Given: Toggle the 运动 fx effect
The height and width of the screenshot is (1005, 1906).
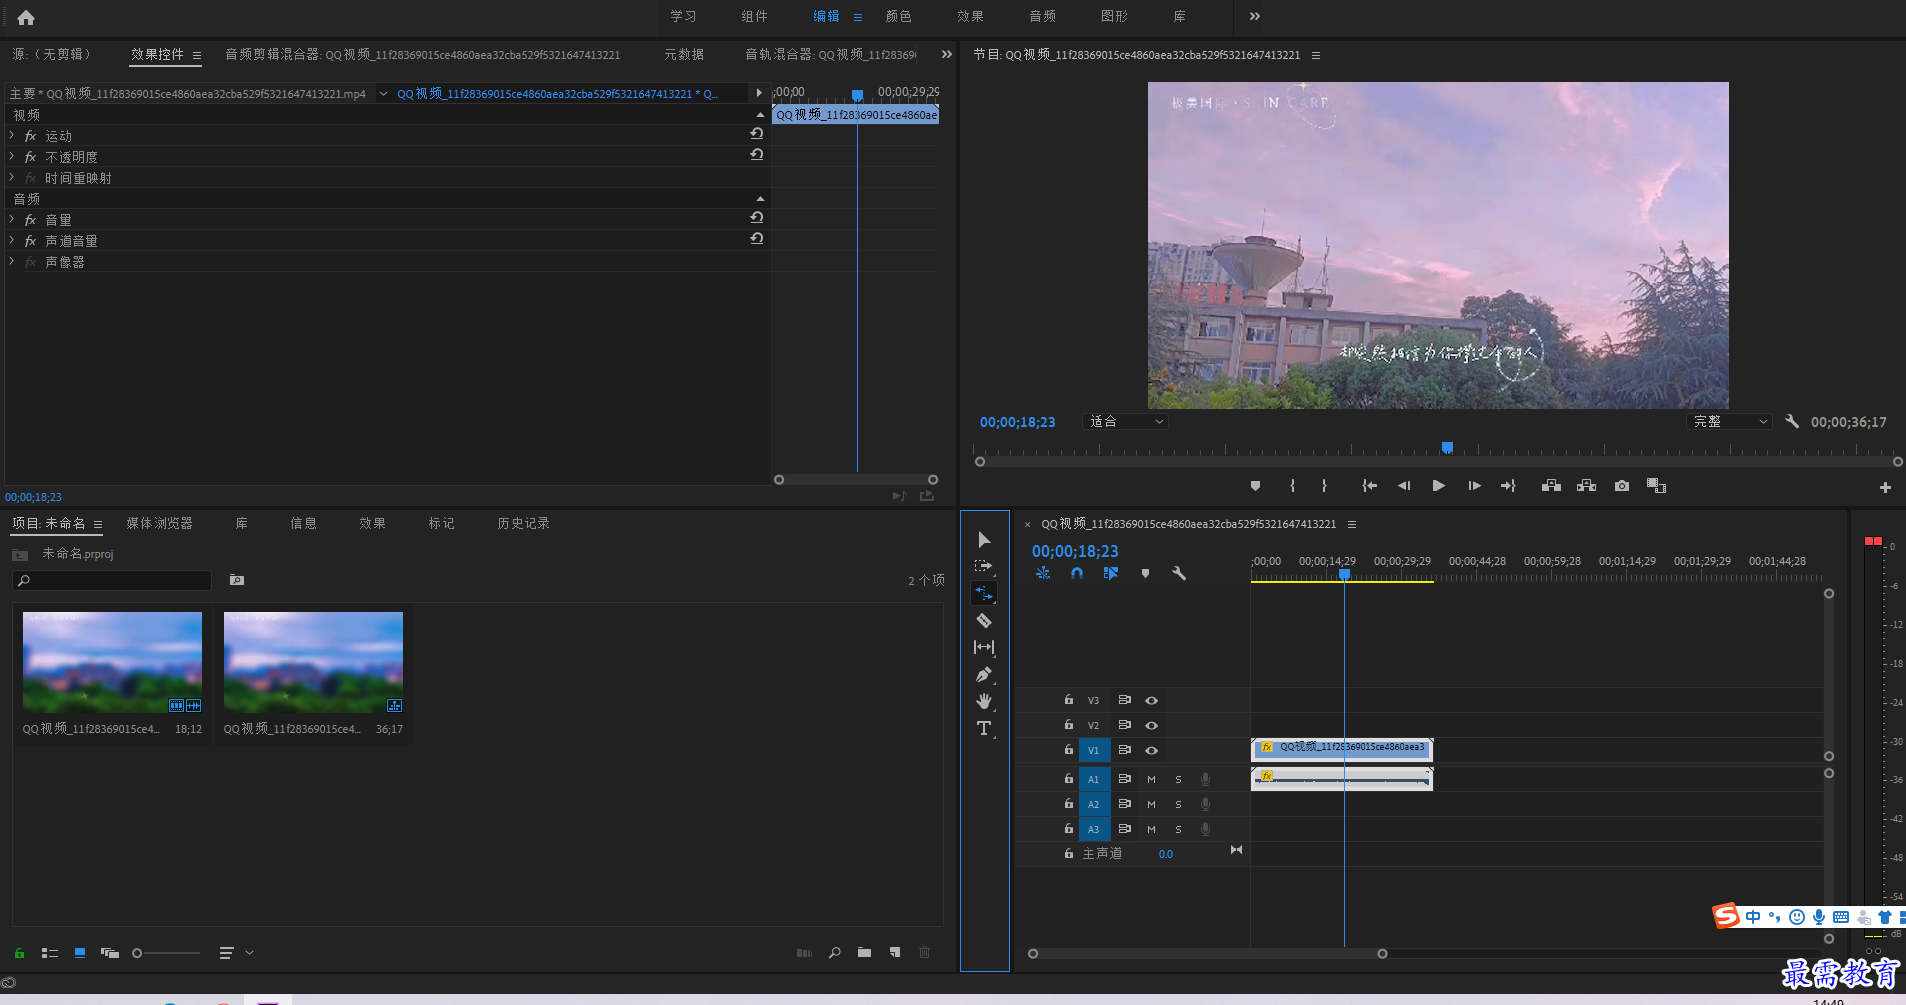Looking at the screenshot, I should (x=31, y=136).
